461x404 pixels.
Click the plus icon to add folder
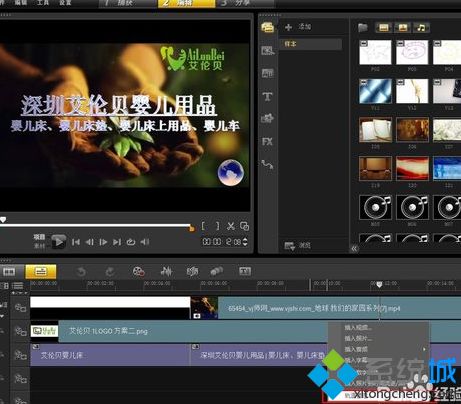[289, 27]
